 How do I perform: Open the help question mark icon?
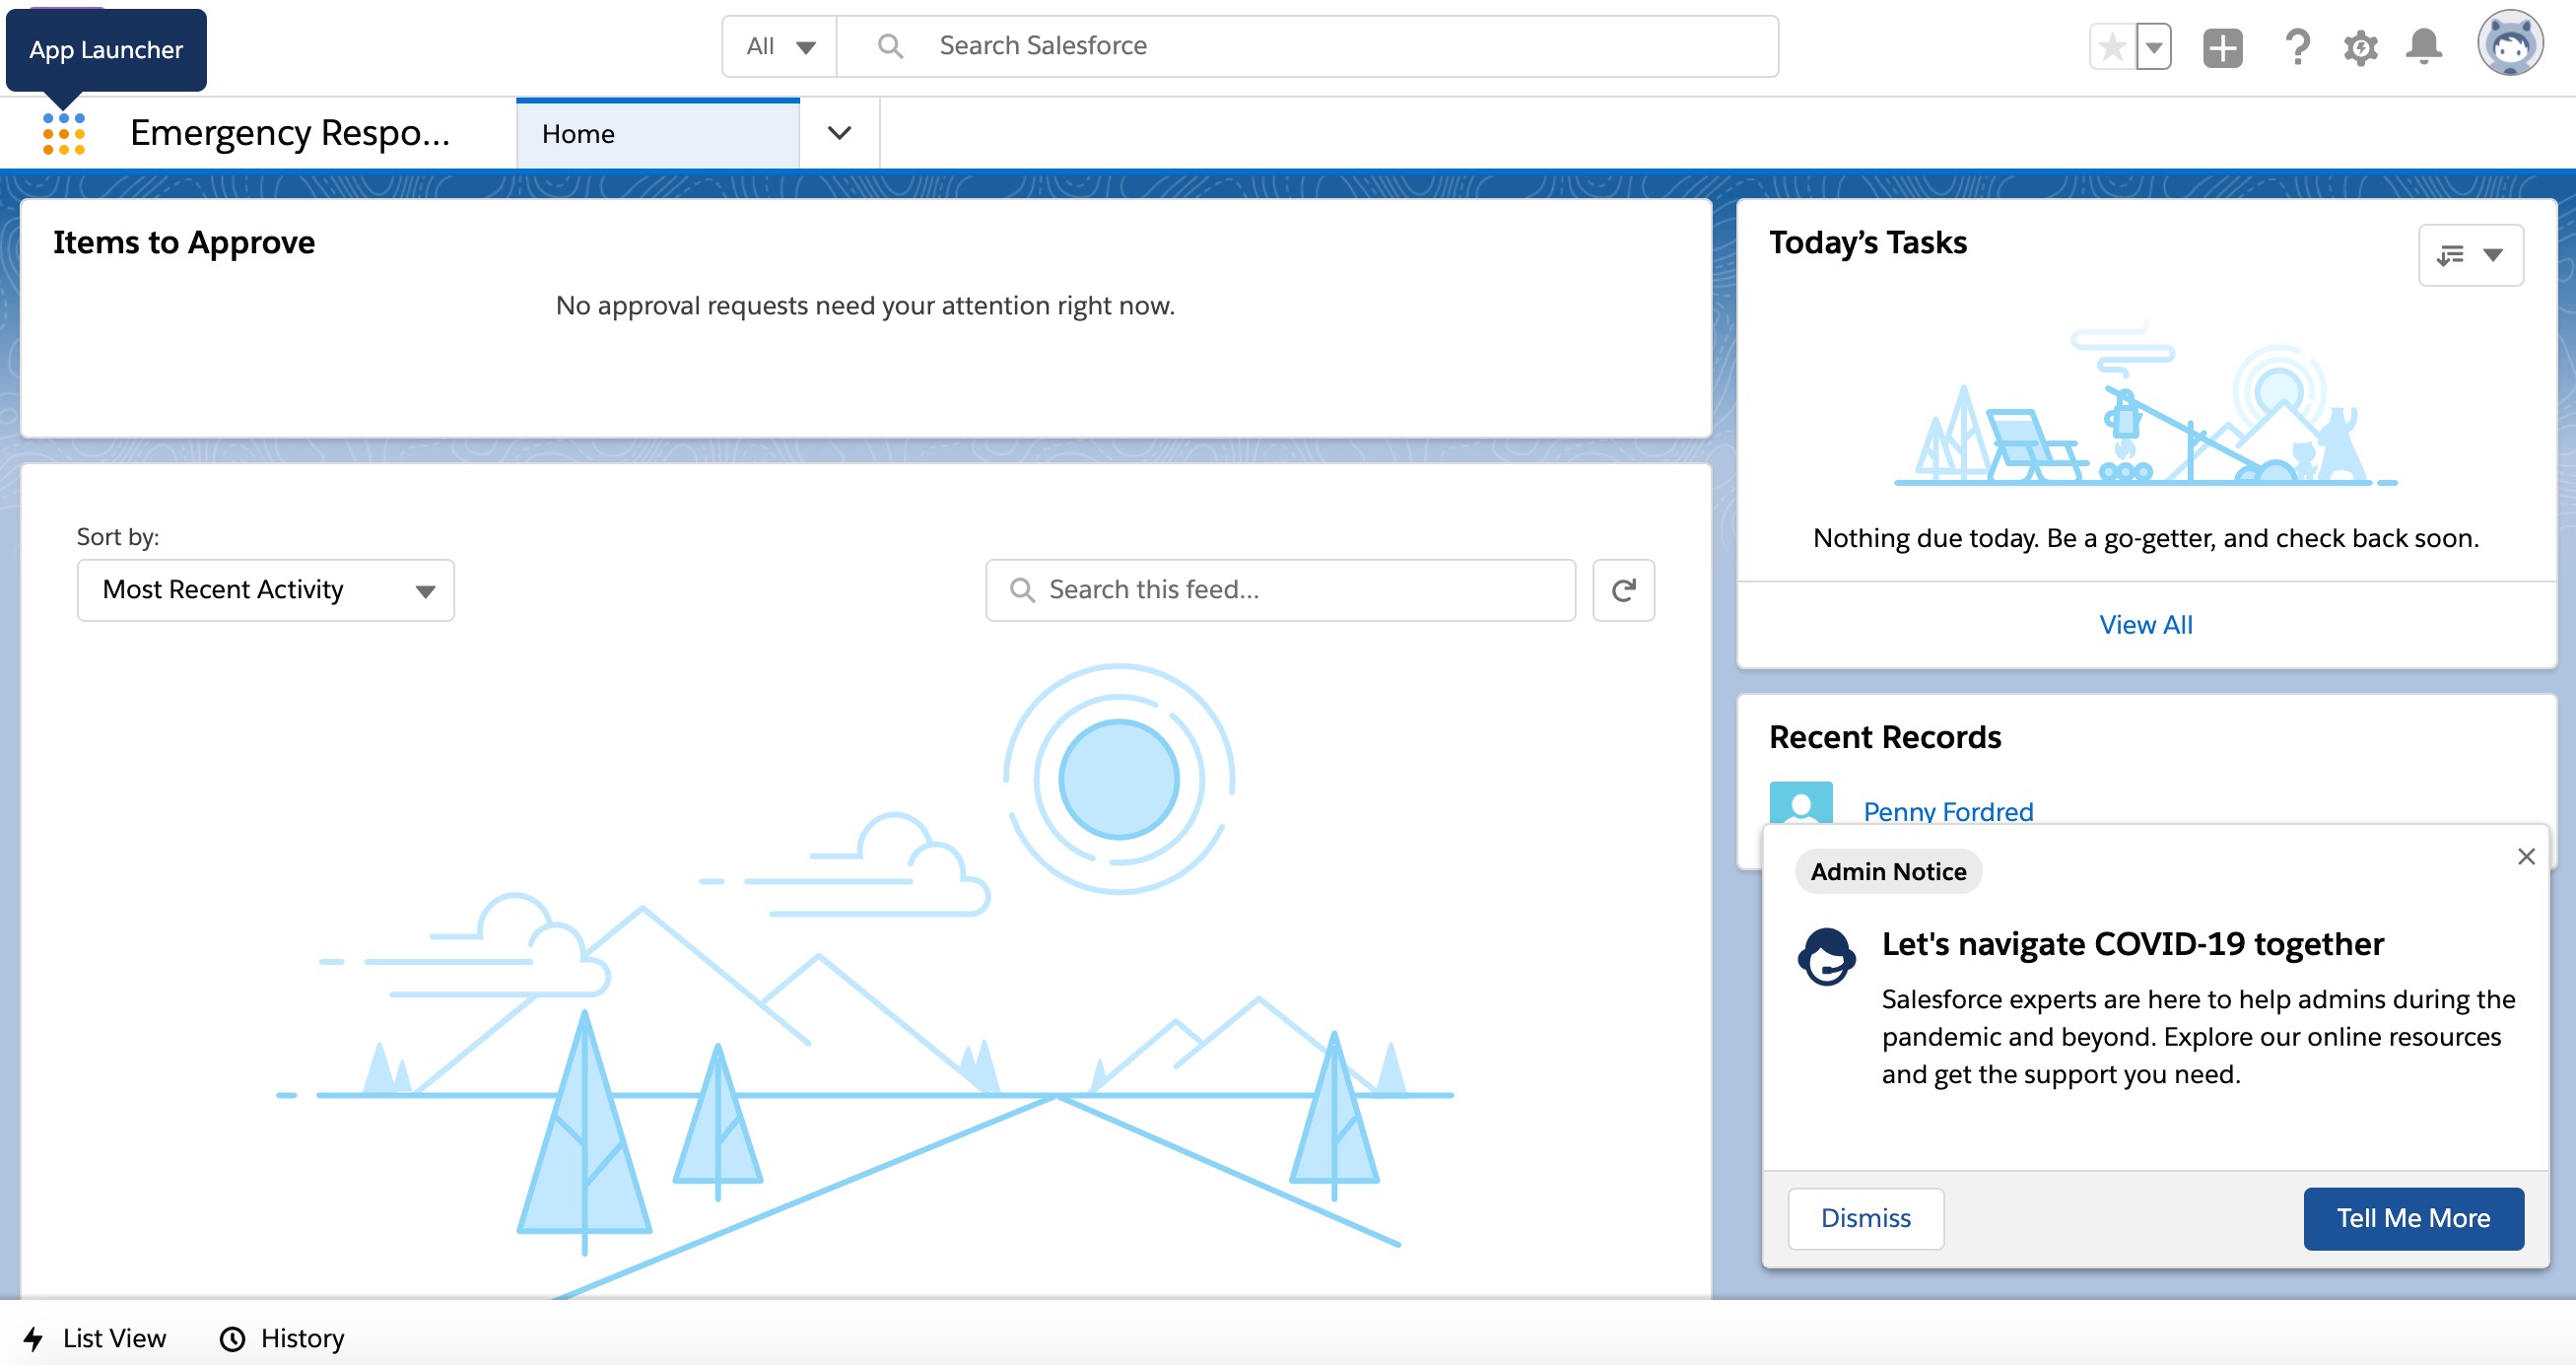click(x=2297, y=47)
